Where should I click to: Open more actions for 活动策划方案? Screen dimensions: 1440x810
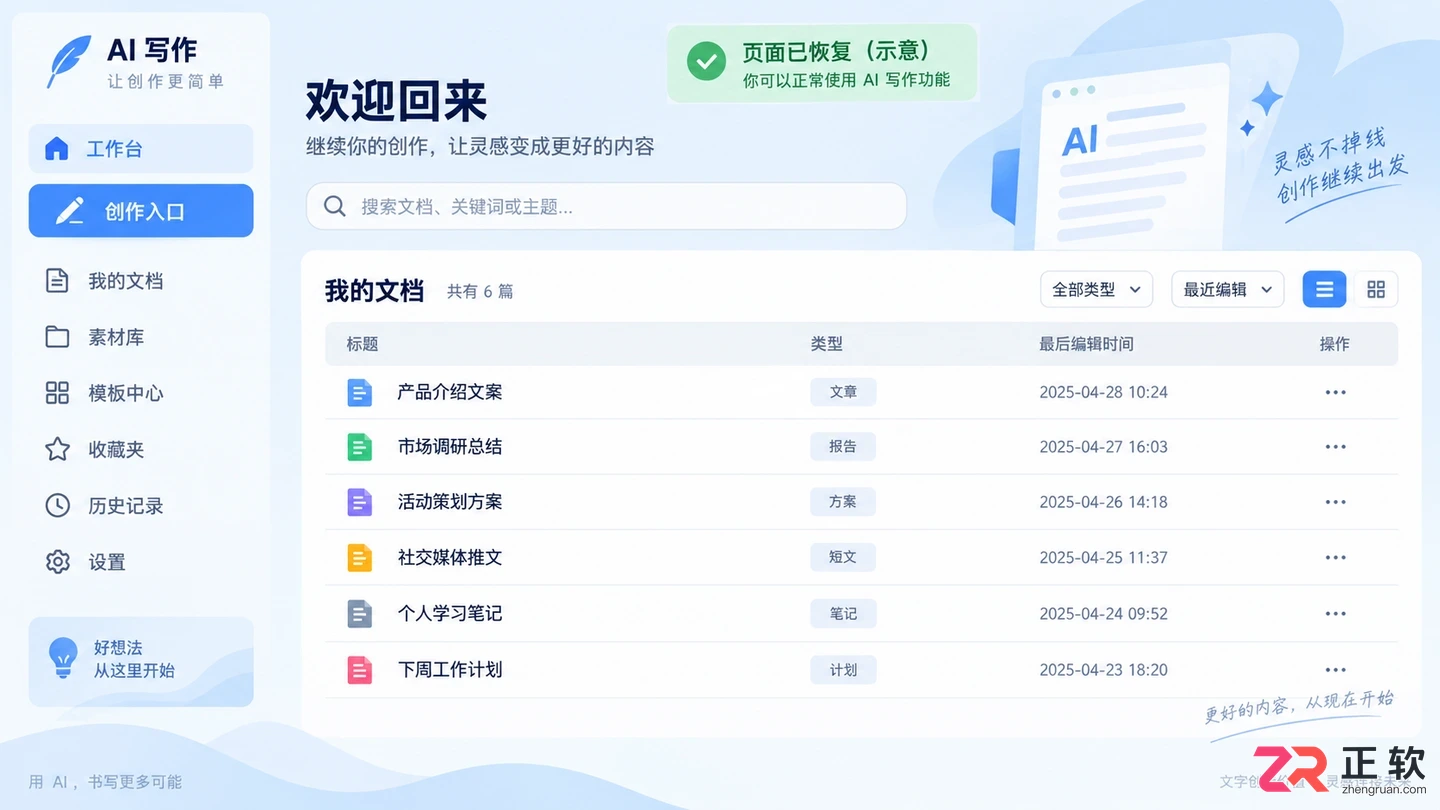pyautogui.click(x=1335, y=502)
